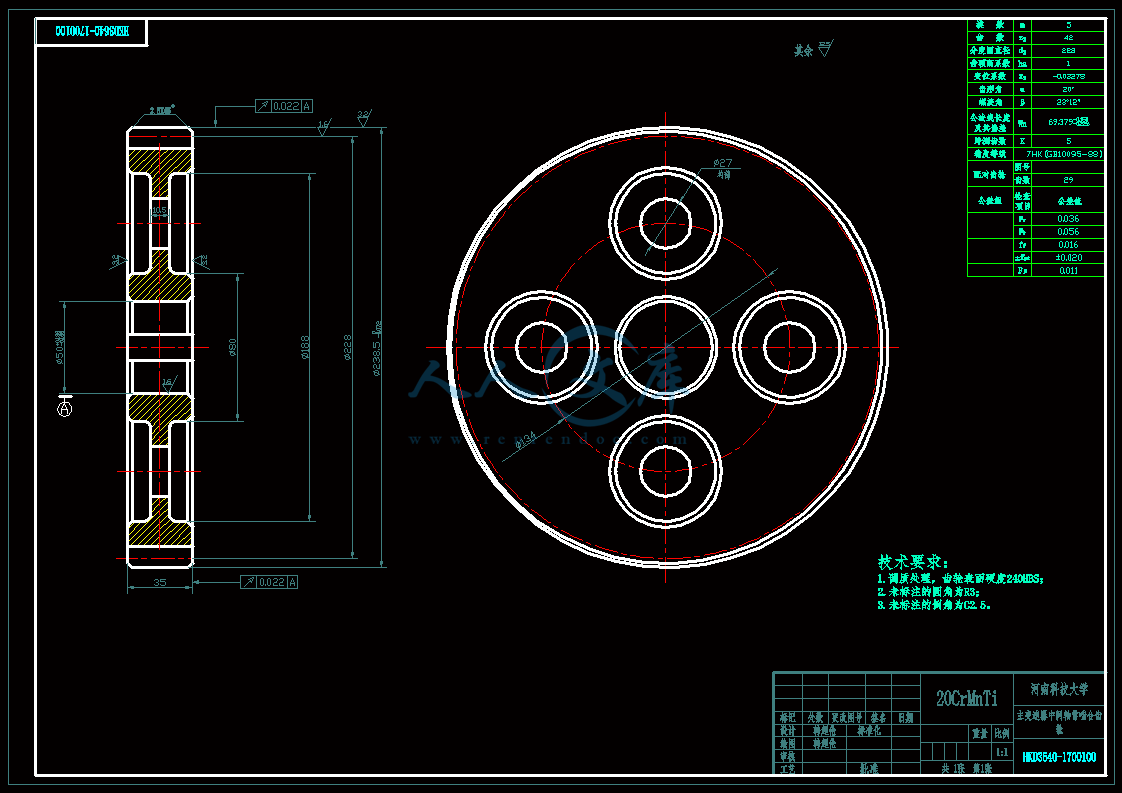The image size is (1122, 793).
Task: Click the surface roughness symbol beside 其余
Action: [x=824, y=49]
